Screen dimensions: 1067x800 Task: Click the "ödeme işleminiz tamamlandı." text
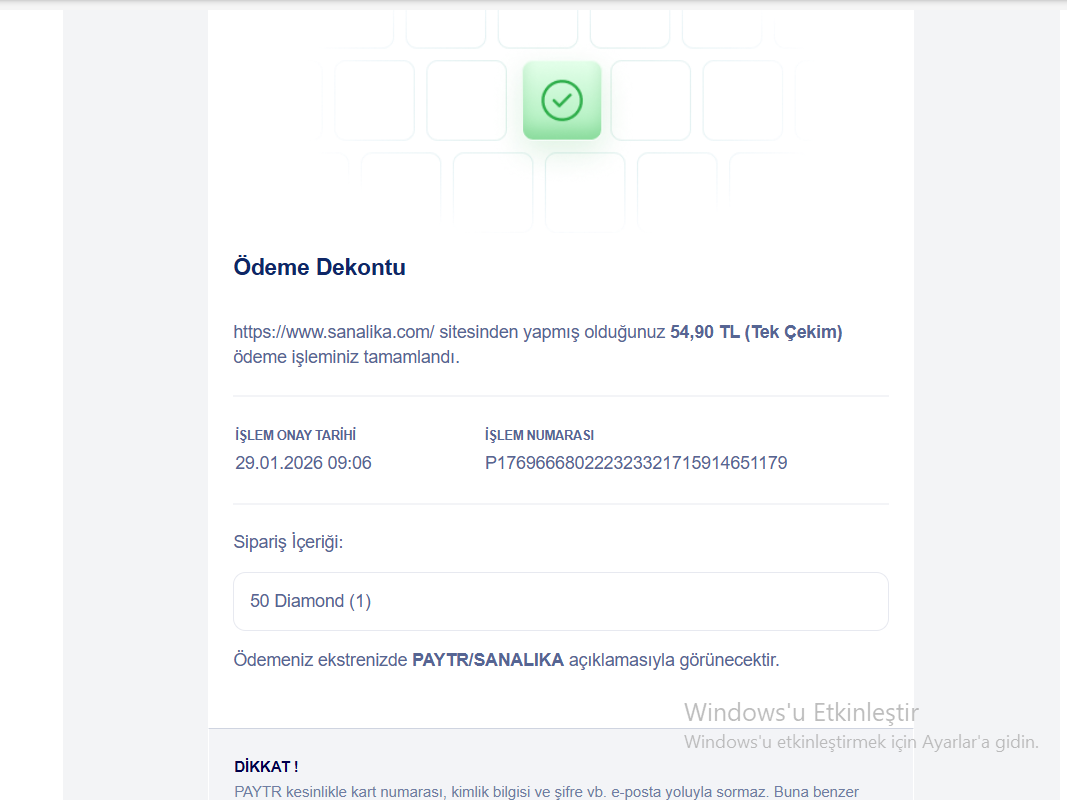346,357
